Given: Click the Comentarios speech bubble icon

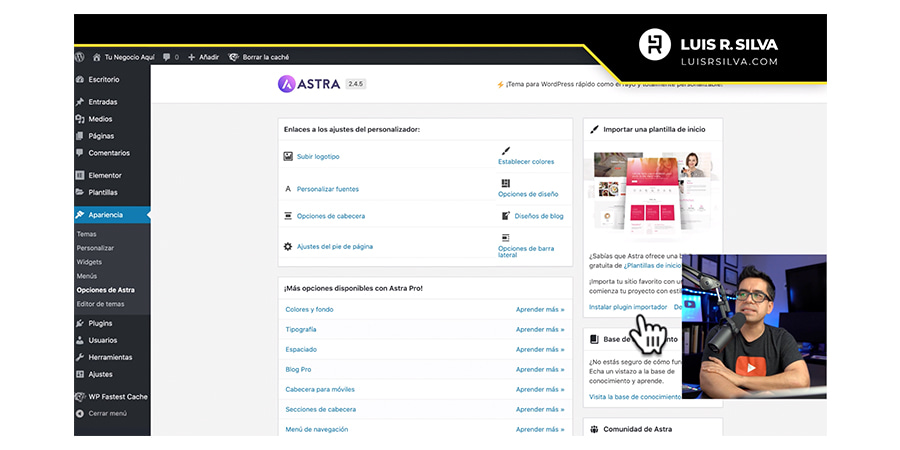Looking at the screenshot, I should click(80, 153).
